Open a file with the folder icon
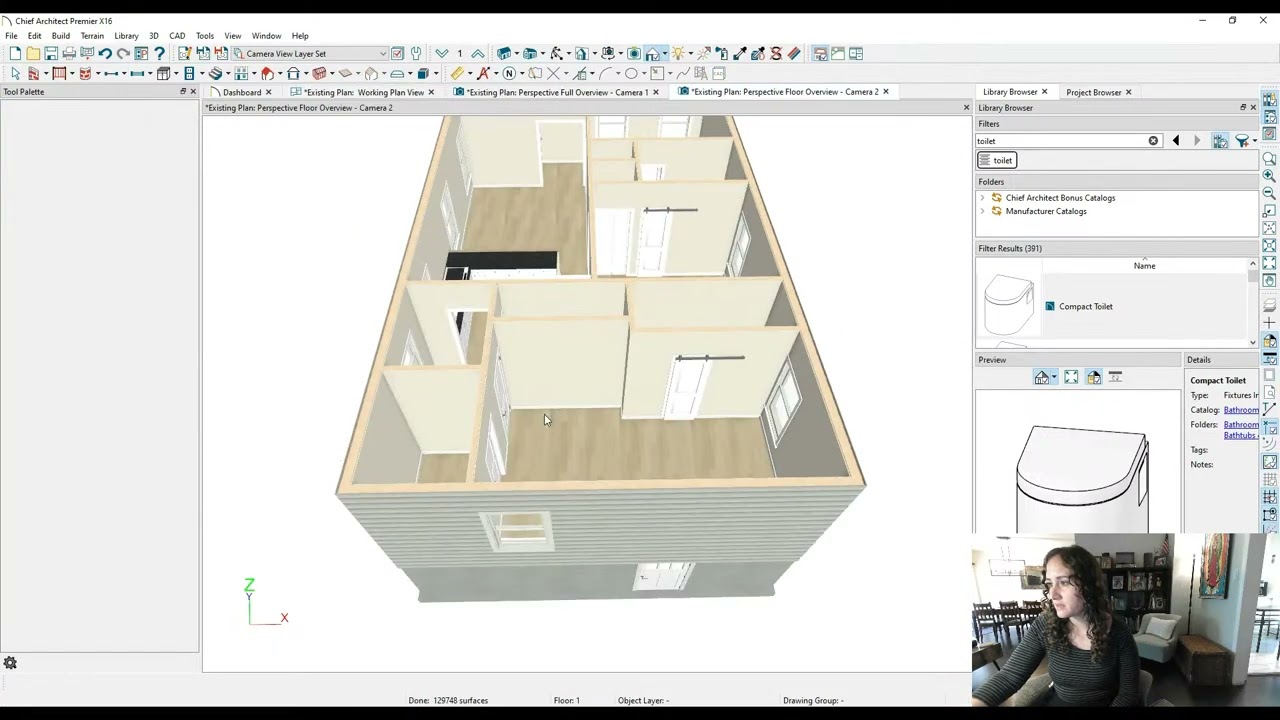1280x720 pixels. tap(33, 53)
